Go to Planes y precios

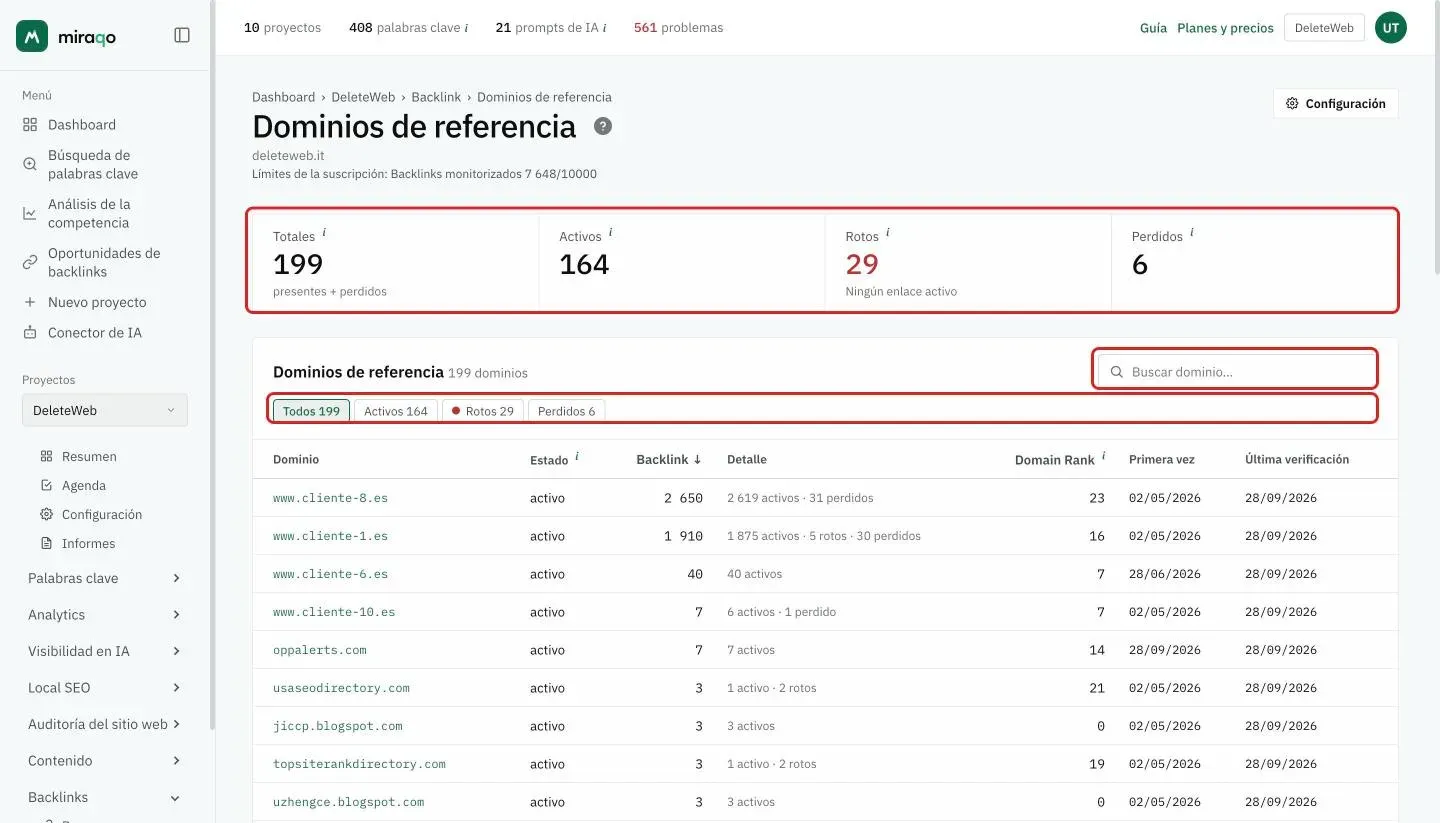tap(1225, 28)
